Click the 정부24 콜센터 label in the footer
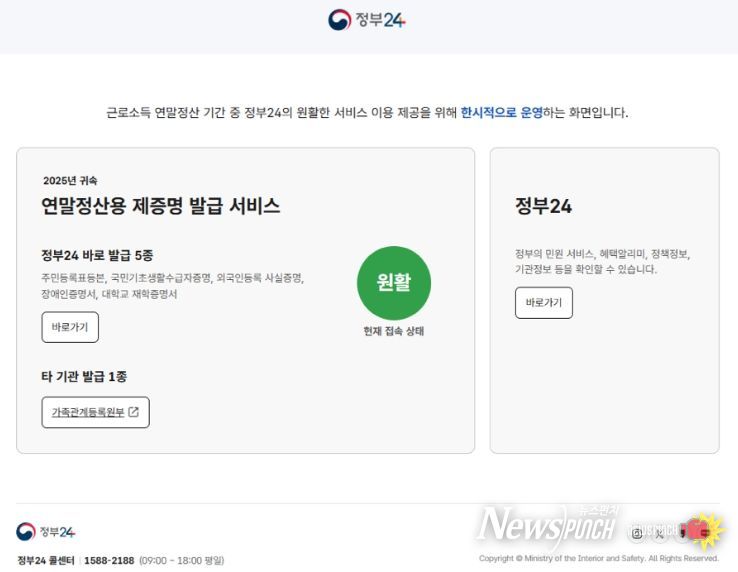This screenshot has width=738, height=572. click(x=46, y=561)
